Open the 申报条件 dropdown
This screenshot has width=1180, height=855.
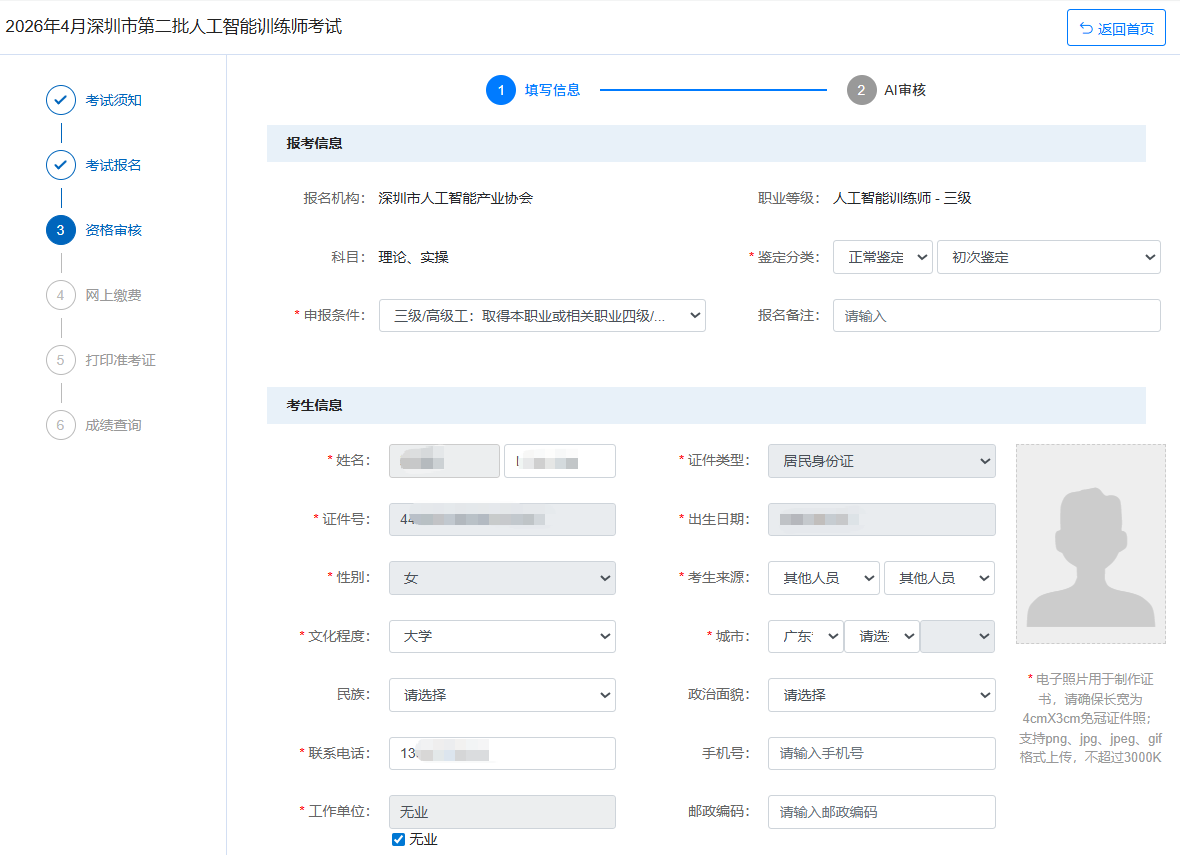542,316
